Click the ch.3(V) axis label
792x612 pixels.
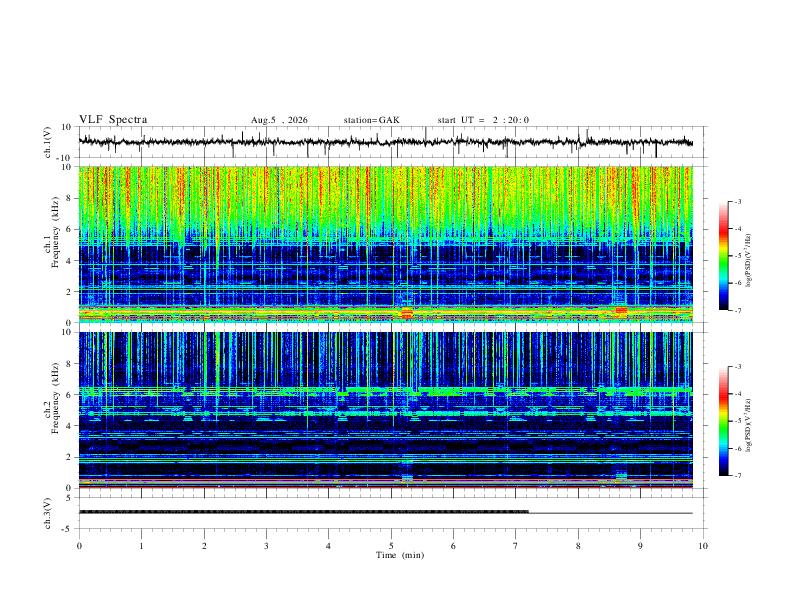48,513
